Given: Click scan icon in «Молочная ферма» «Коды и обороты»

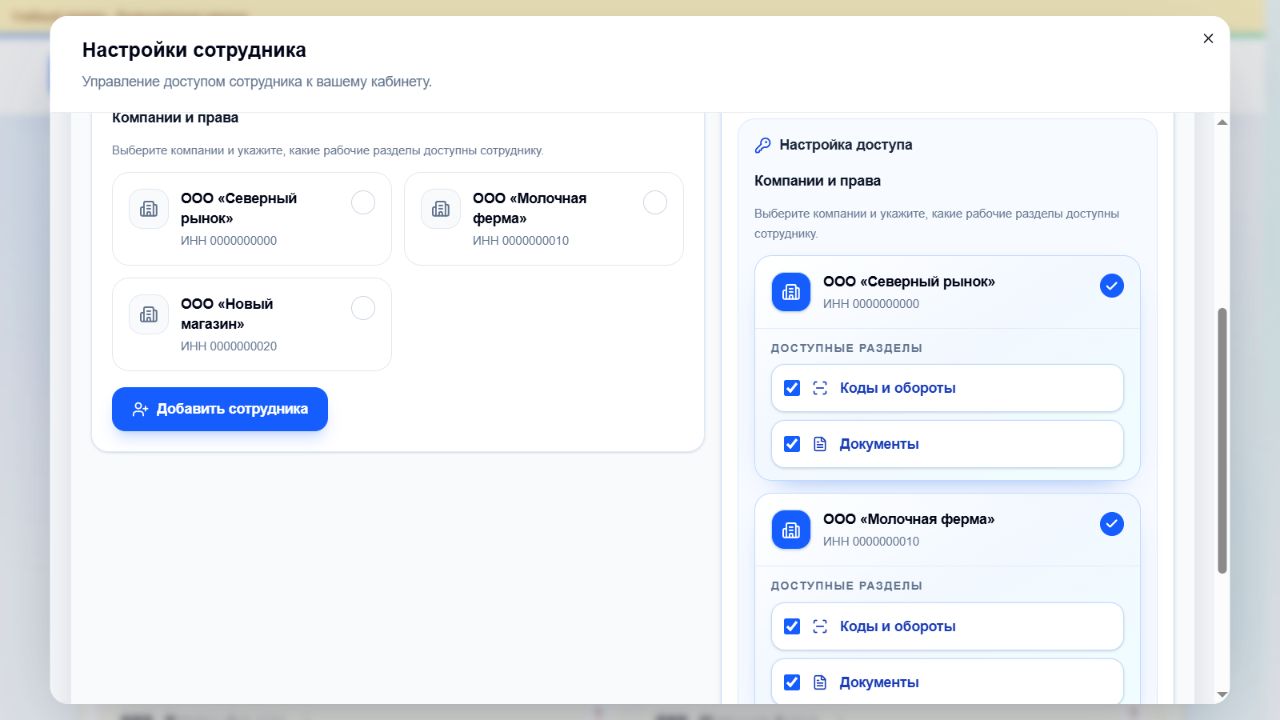Looking at the screenshot, I should [820, 626].
